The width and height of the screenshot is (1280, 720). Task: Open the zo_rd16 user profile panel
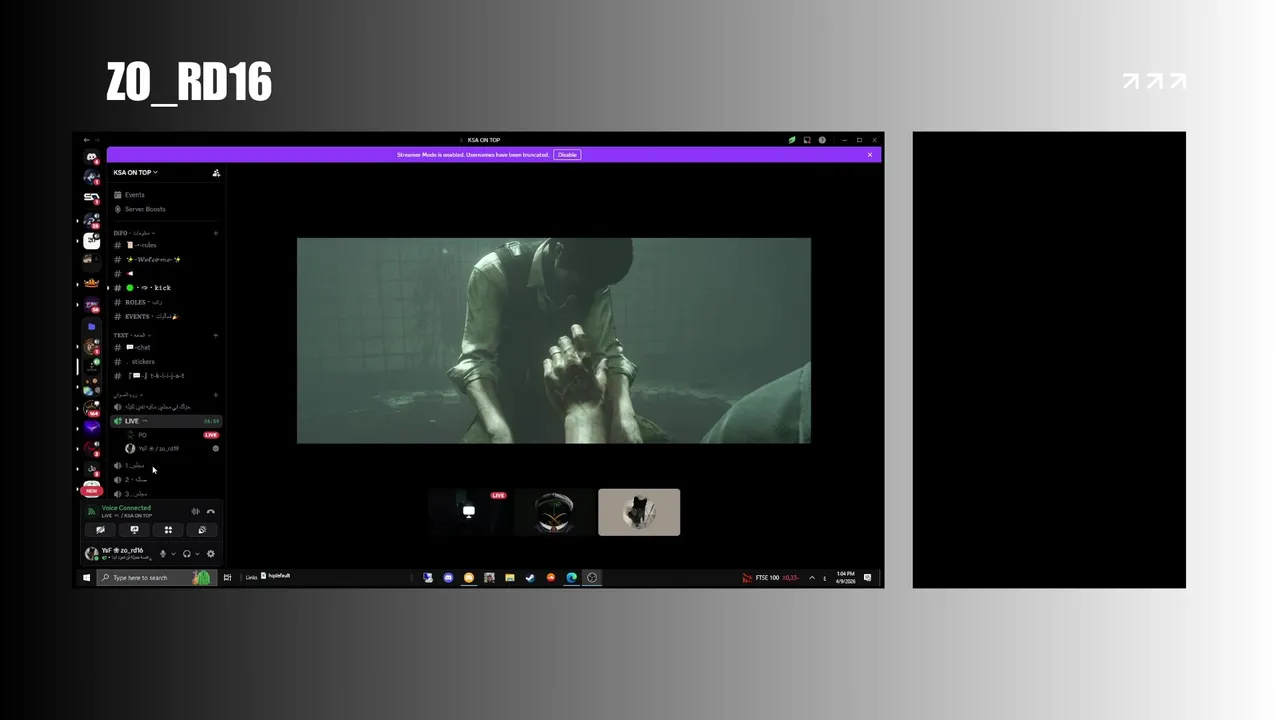click(x=120, y=553)
